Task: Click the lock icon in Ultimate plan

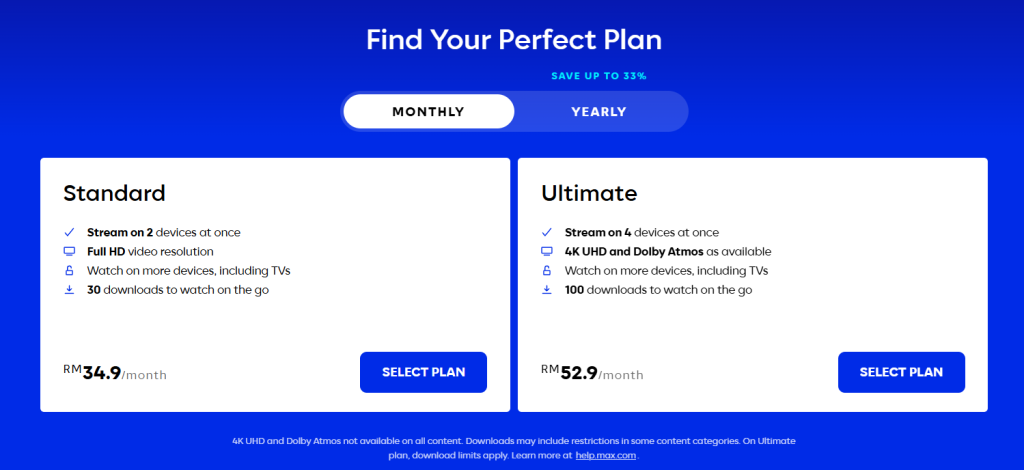Action: 547,270
